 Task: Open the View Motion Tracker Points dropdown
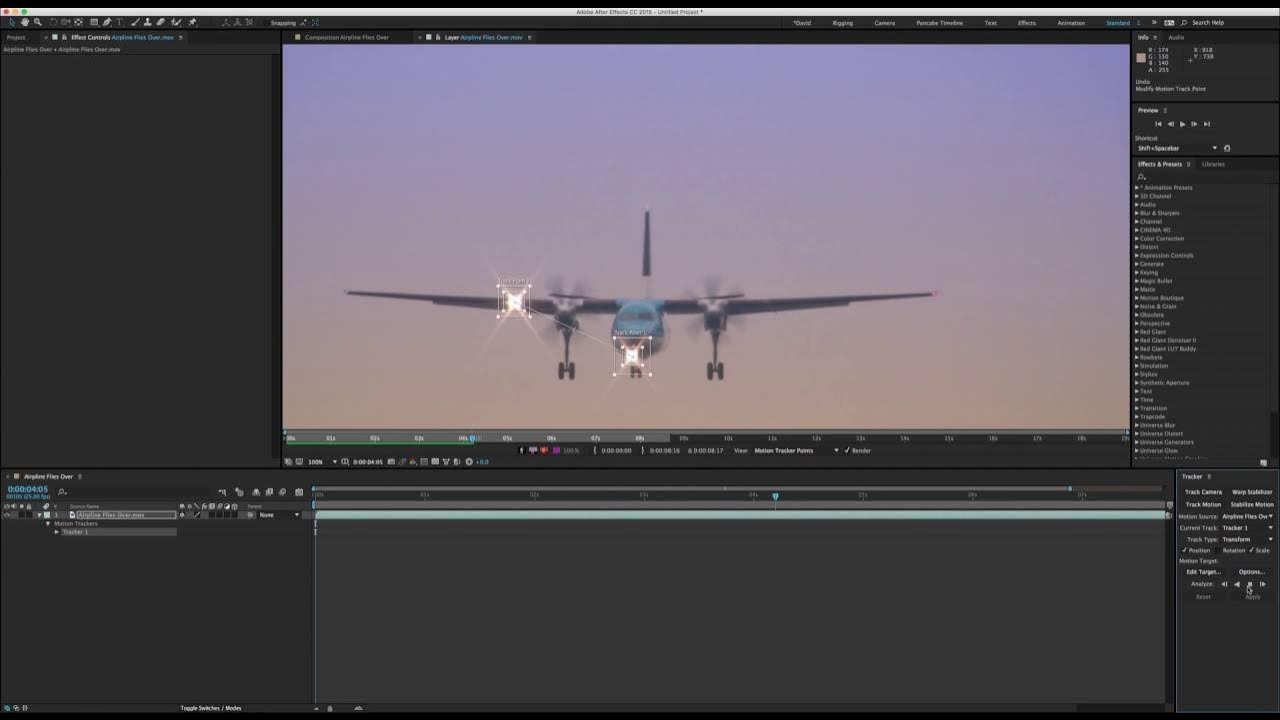click(796, 450)
